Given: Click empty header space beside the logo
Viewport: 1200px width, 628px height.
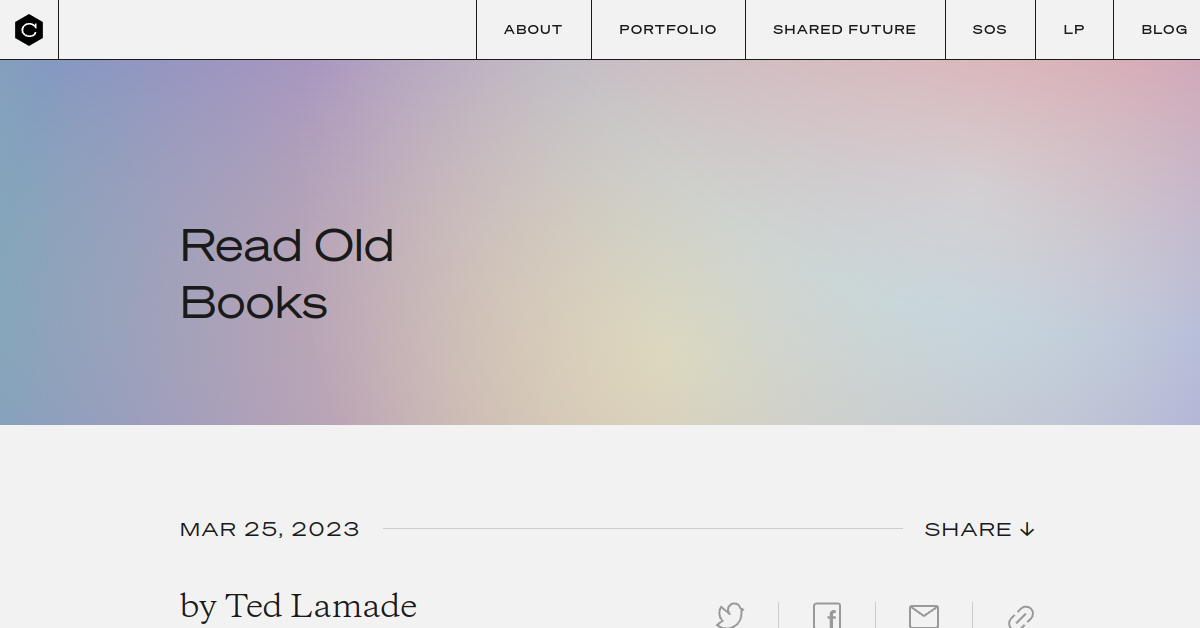Looking at the screenshot, I should pos(267,30).
